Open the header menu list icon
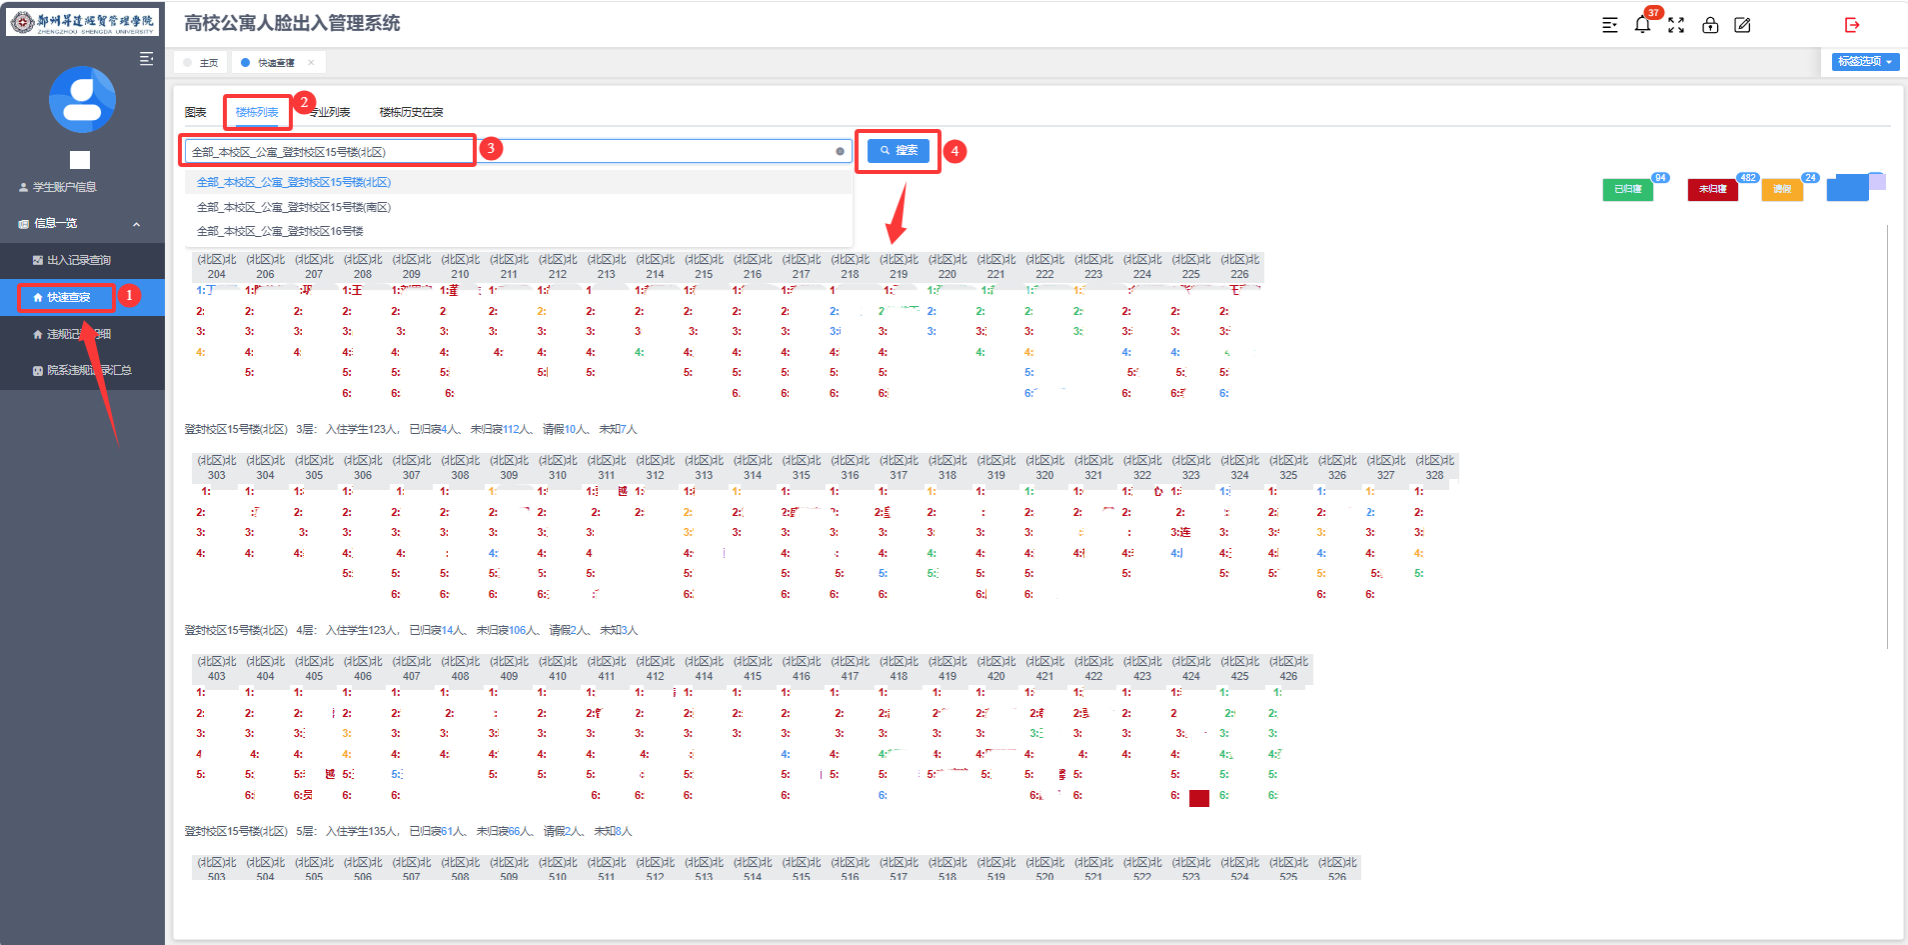Viewport: 1908px width, 945px height. (1609, 25)
